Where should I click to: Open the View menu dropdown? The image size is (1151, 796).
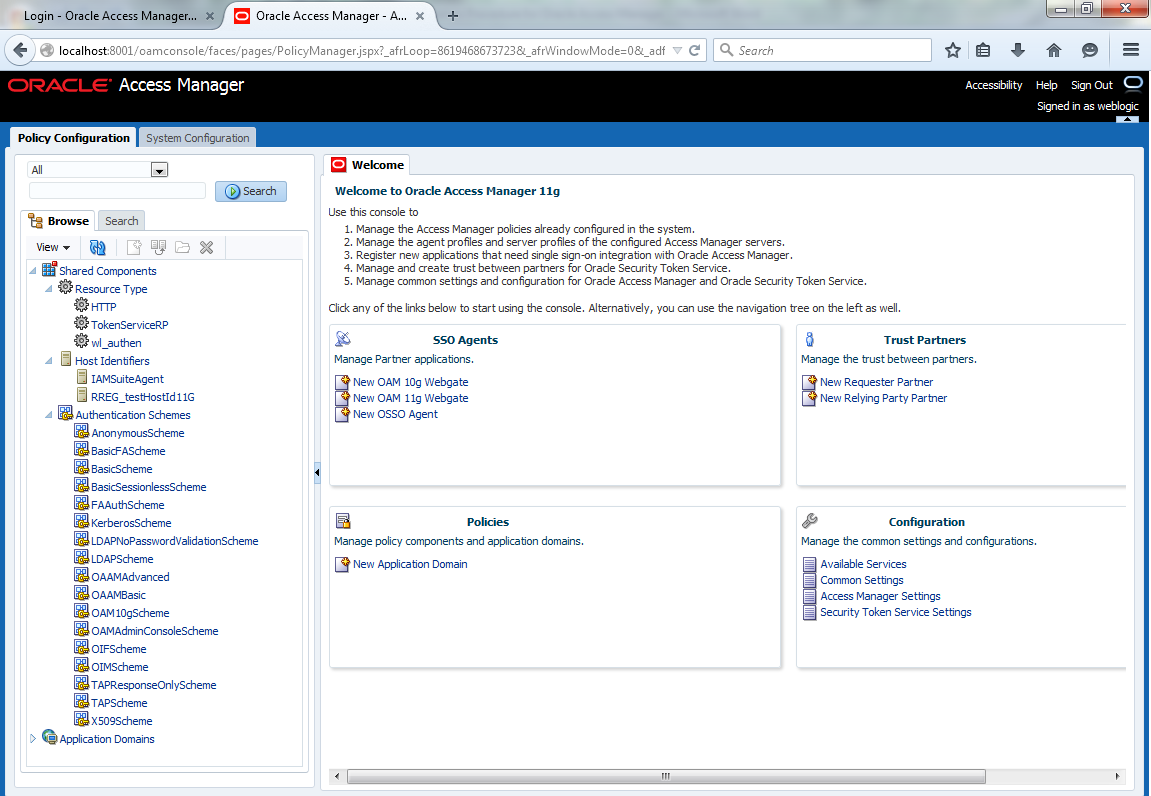(54, 247)
